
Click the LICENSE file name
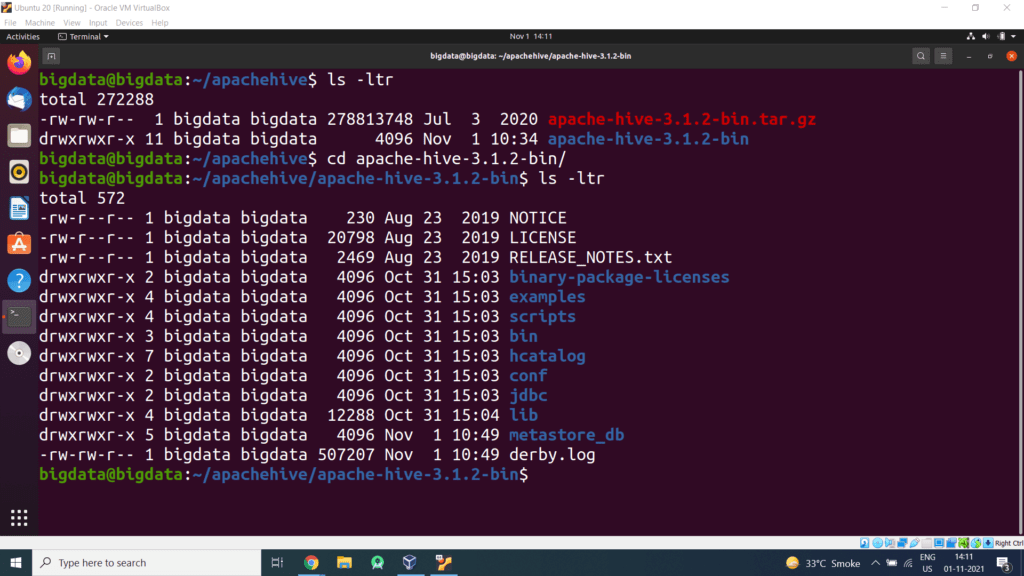coord(543,238)
